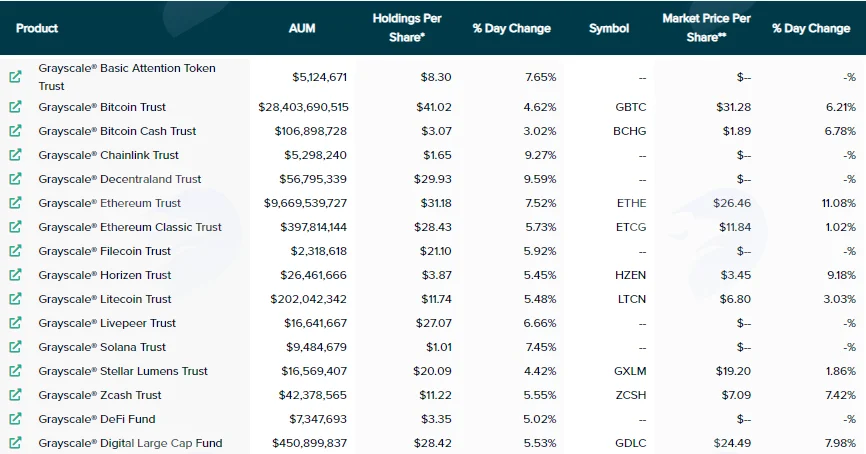Viewport: 866px width, 454px height.
Task: Click external link icon beside Ethereum Trust
Action: point(15,203)
